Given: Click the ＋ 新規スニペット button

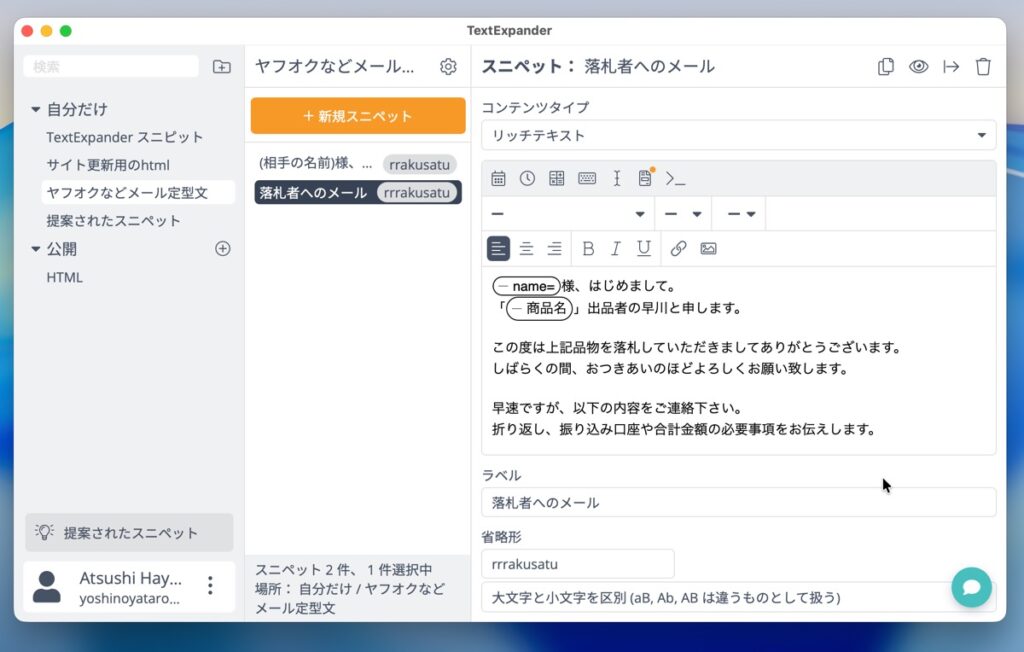Looking at the screenshot, I should point(357,116).
